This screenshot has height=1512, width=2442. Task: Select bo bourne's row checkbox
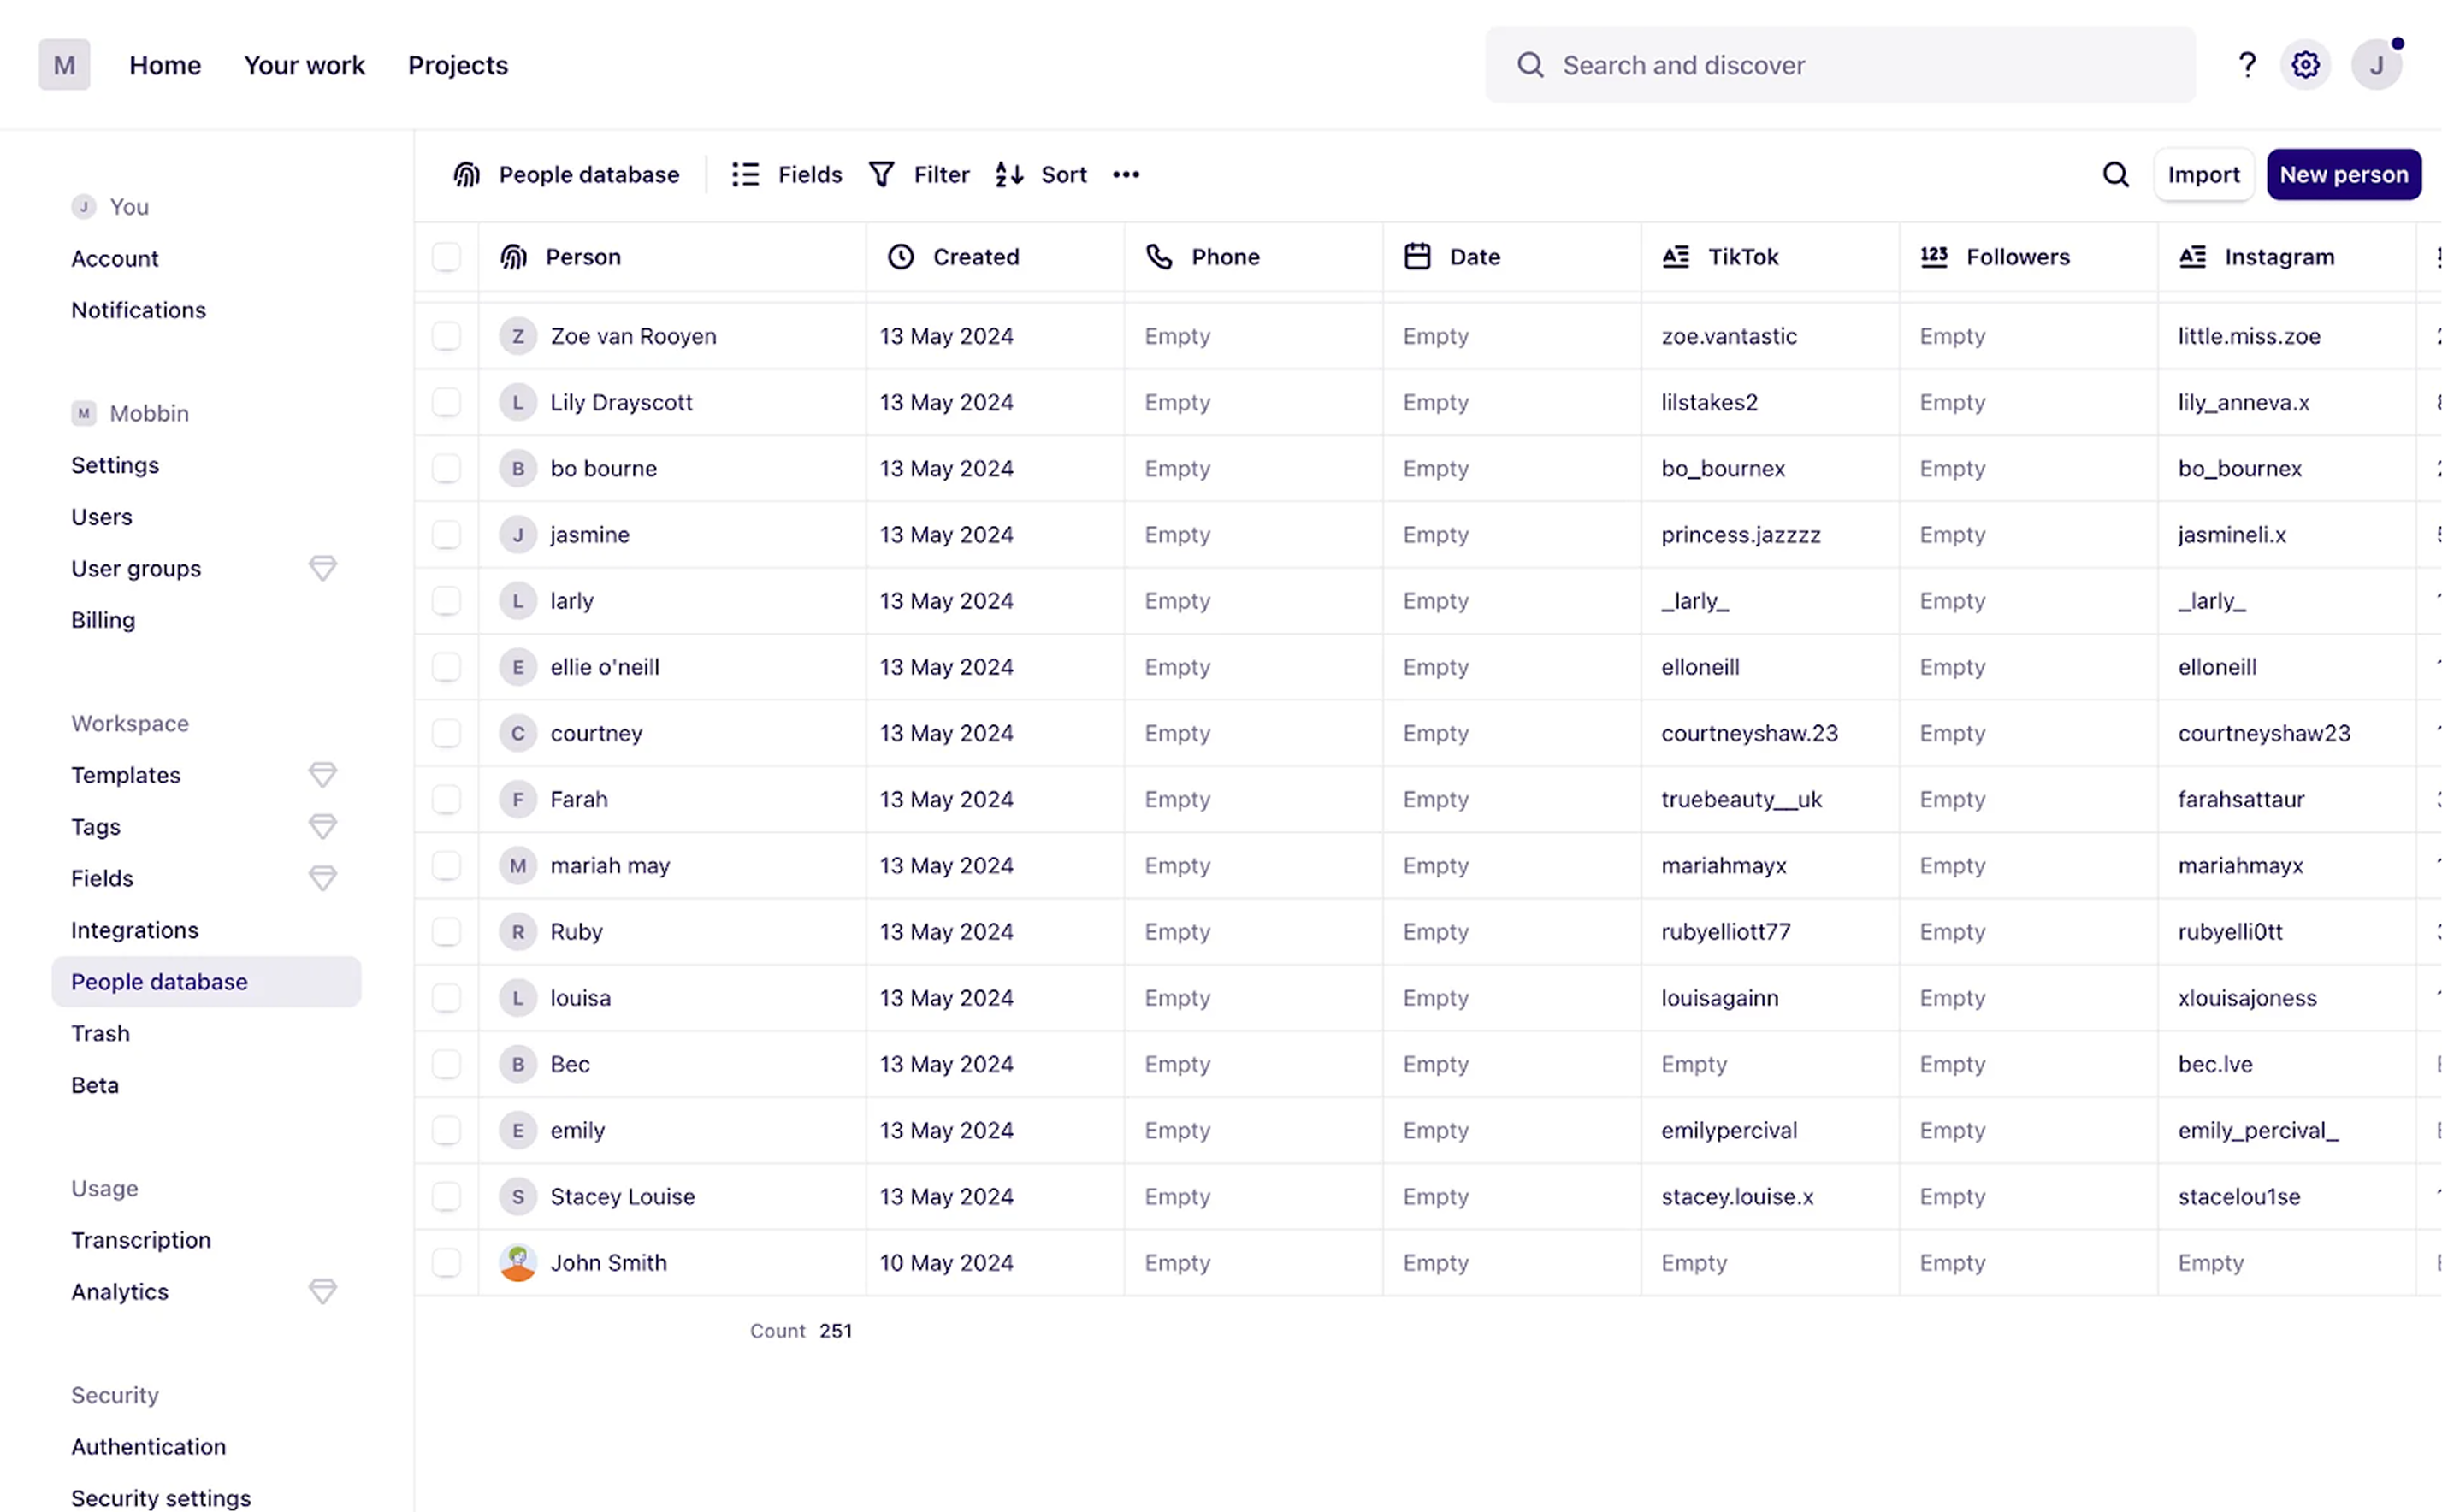(446, 468)
